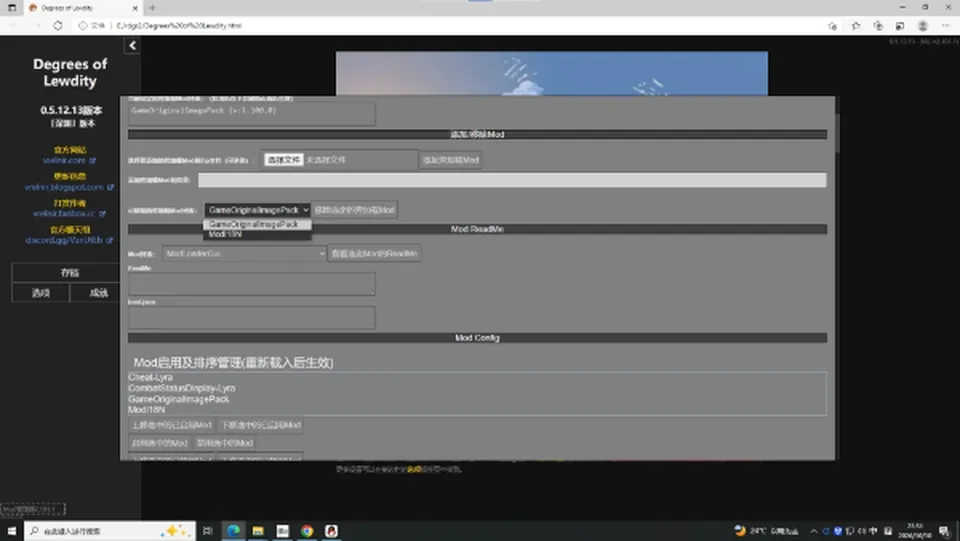
Task: Open the notification center icon
Action: click(944, 531)
